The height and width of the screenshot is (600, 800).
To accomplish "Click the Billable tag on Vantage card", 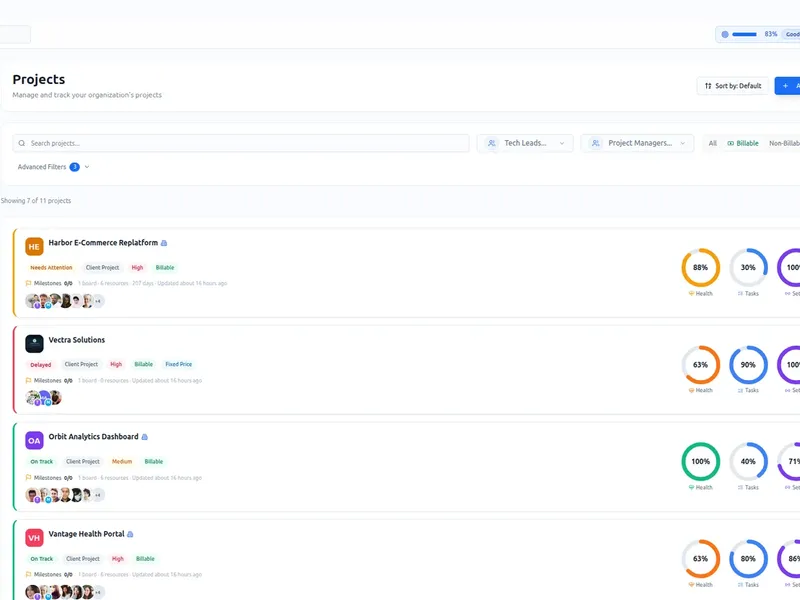I will (145, 559).
